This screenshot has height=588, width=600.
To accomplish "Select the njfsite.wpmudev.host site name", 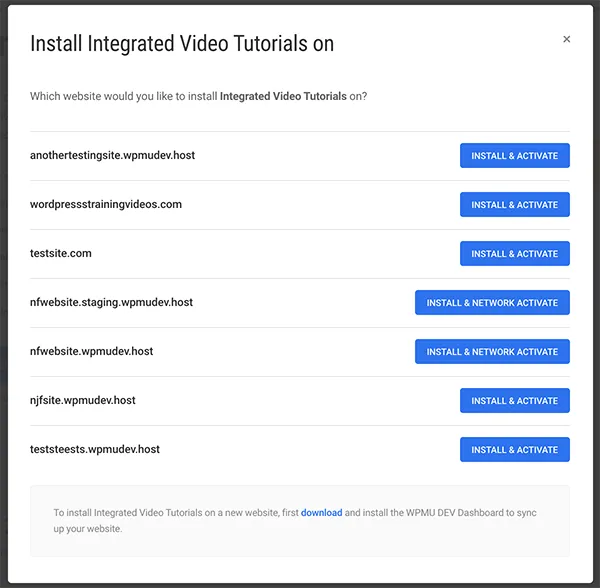I will (x=83, y=401).
